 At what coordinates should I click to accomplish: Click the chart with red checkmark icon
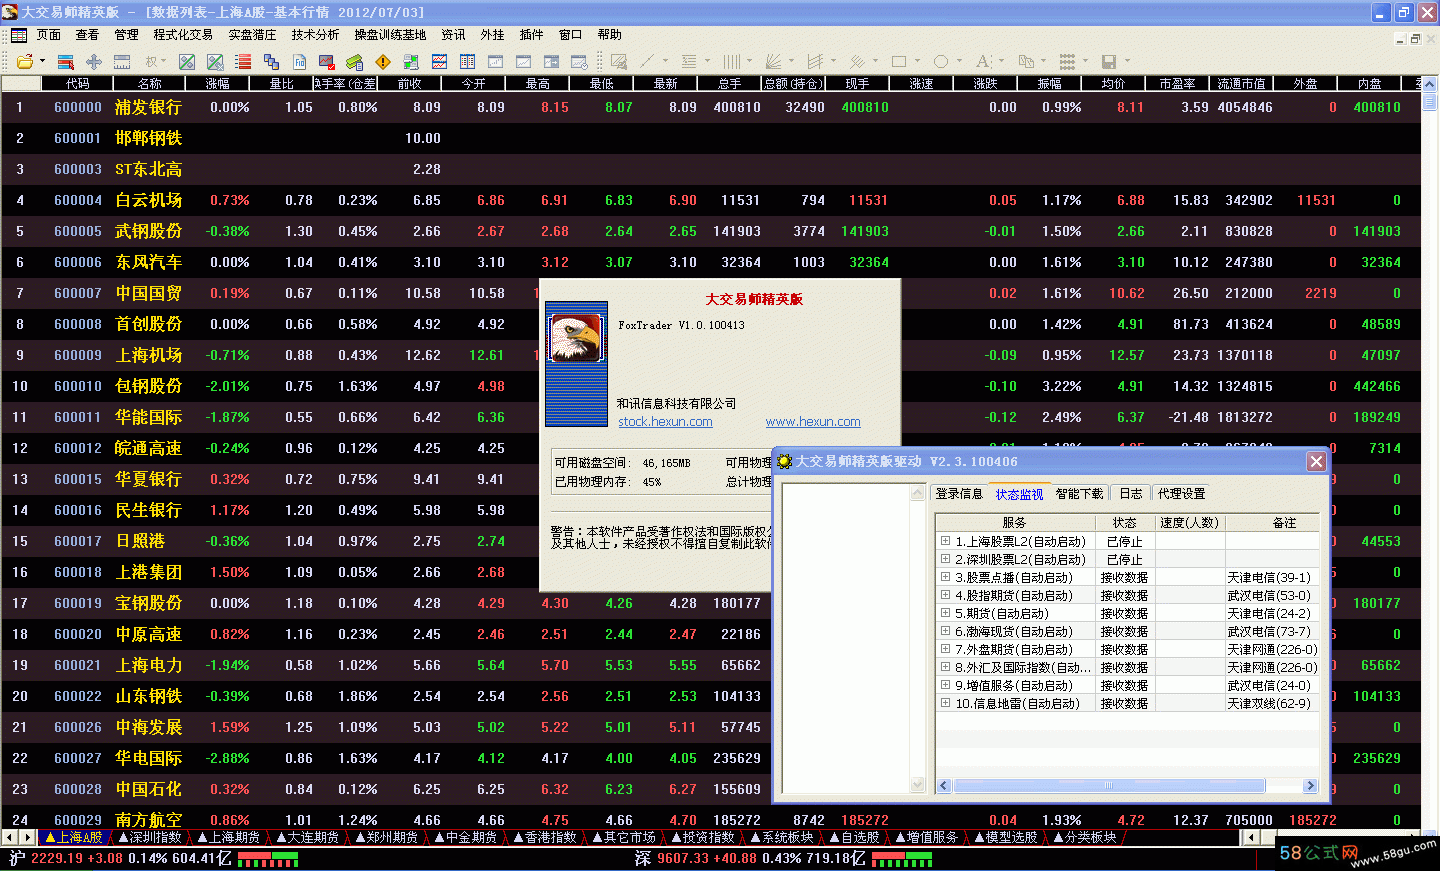(327, 61)
